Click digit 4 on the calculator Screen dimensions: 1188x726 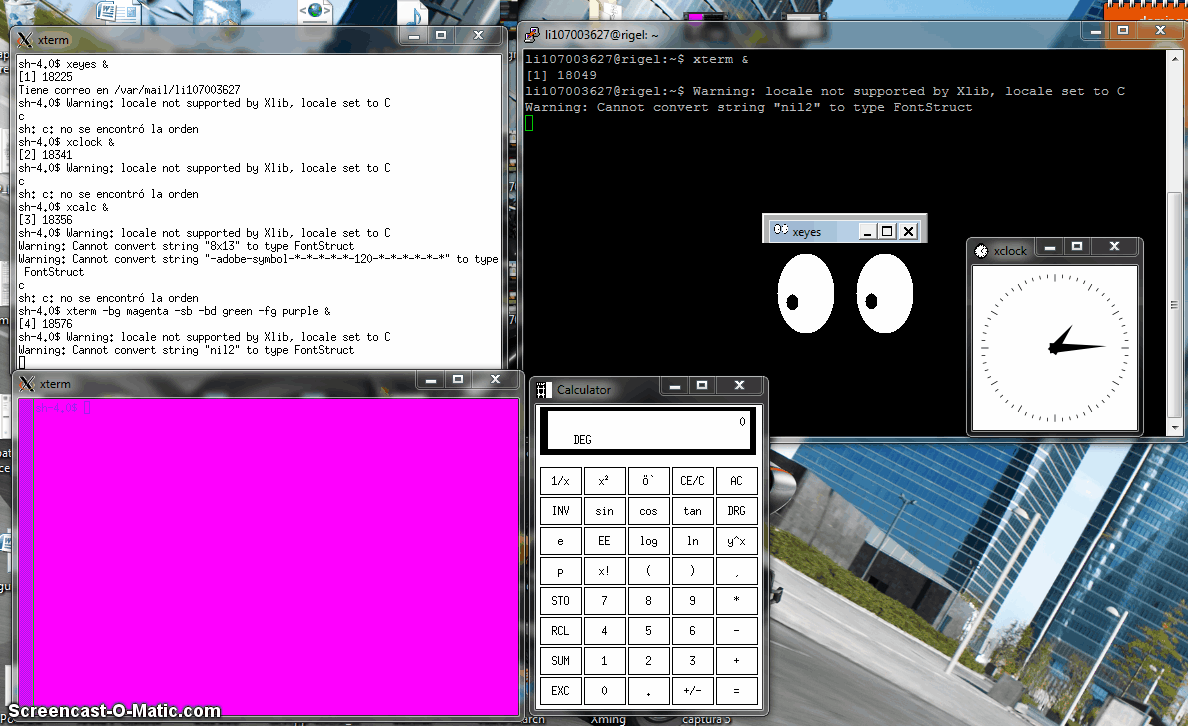[604, 631]
